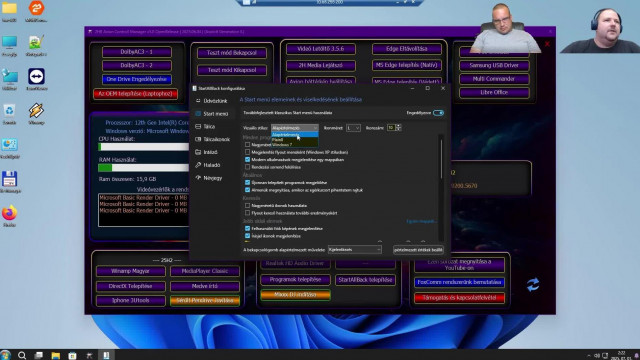Click the DolbyAC3 - 1 button

[137, 52]
